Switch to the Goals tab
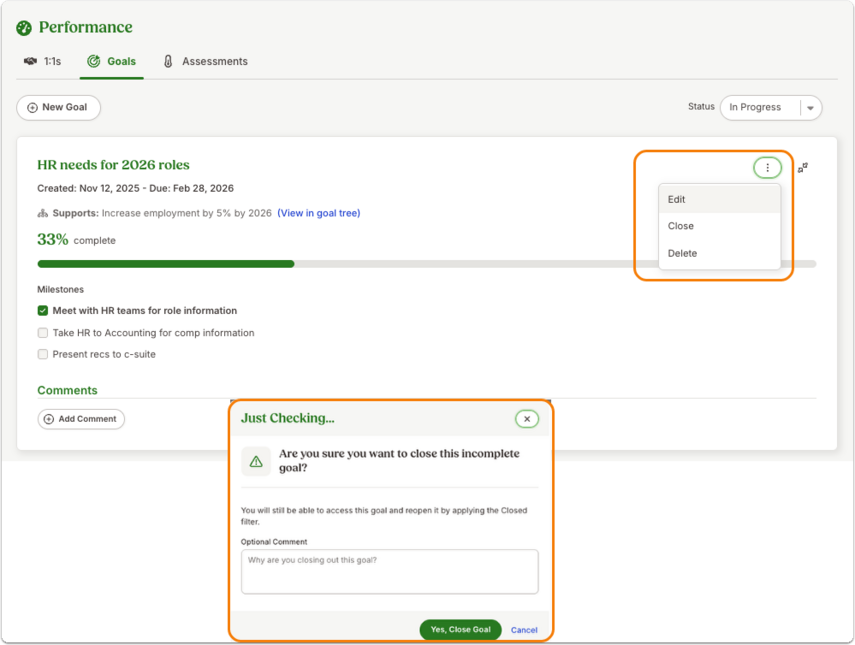The width and height of the screenshot is (855, 645). (x=112, y=61)
